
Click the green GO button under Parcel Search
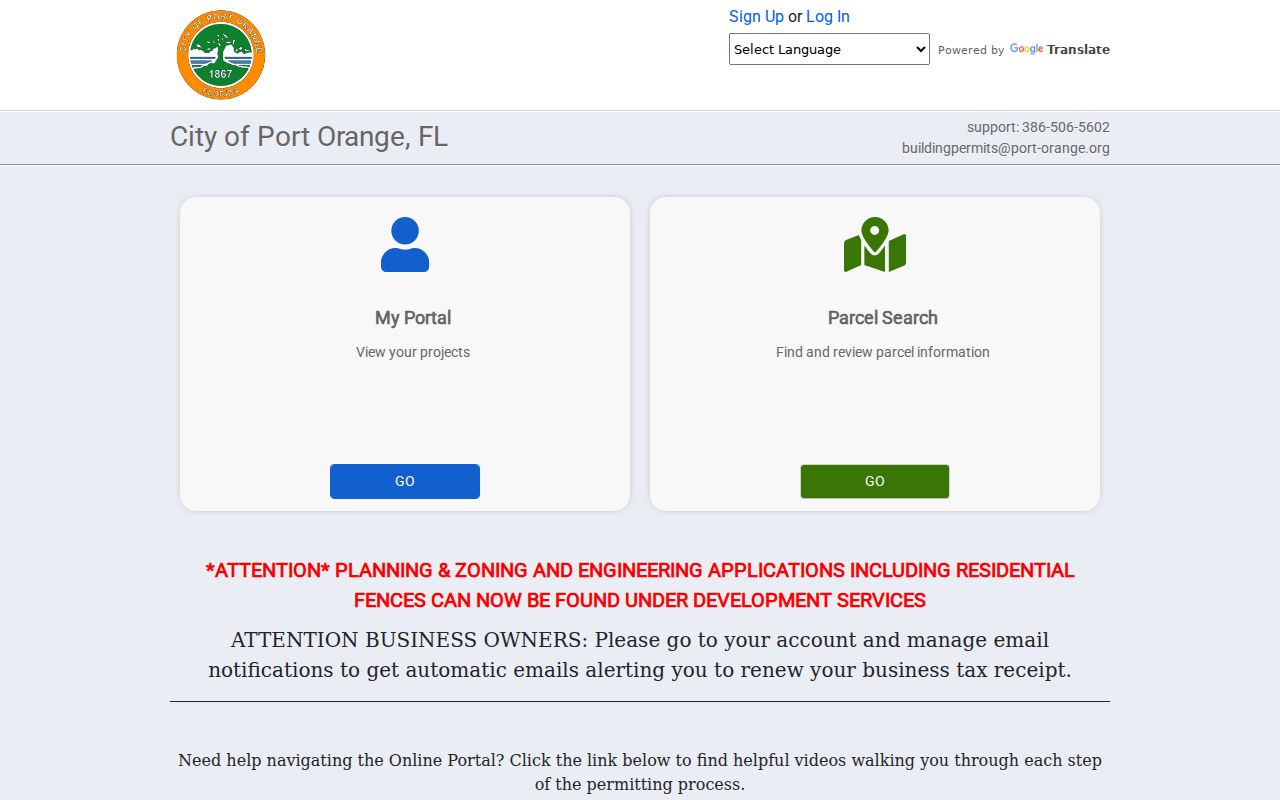[x=875, y=481]
